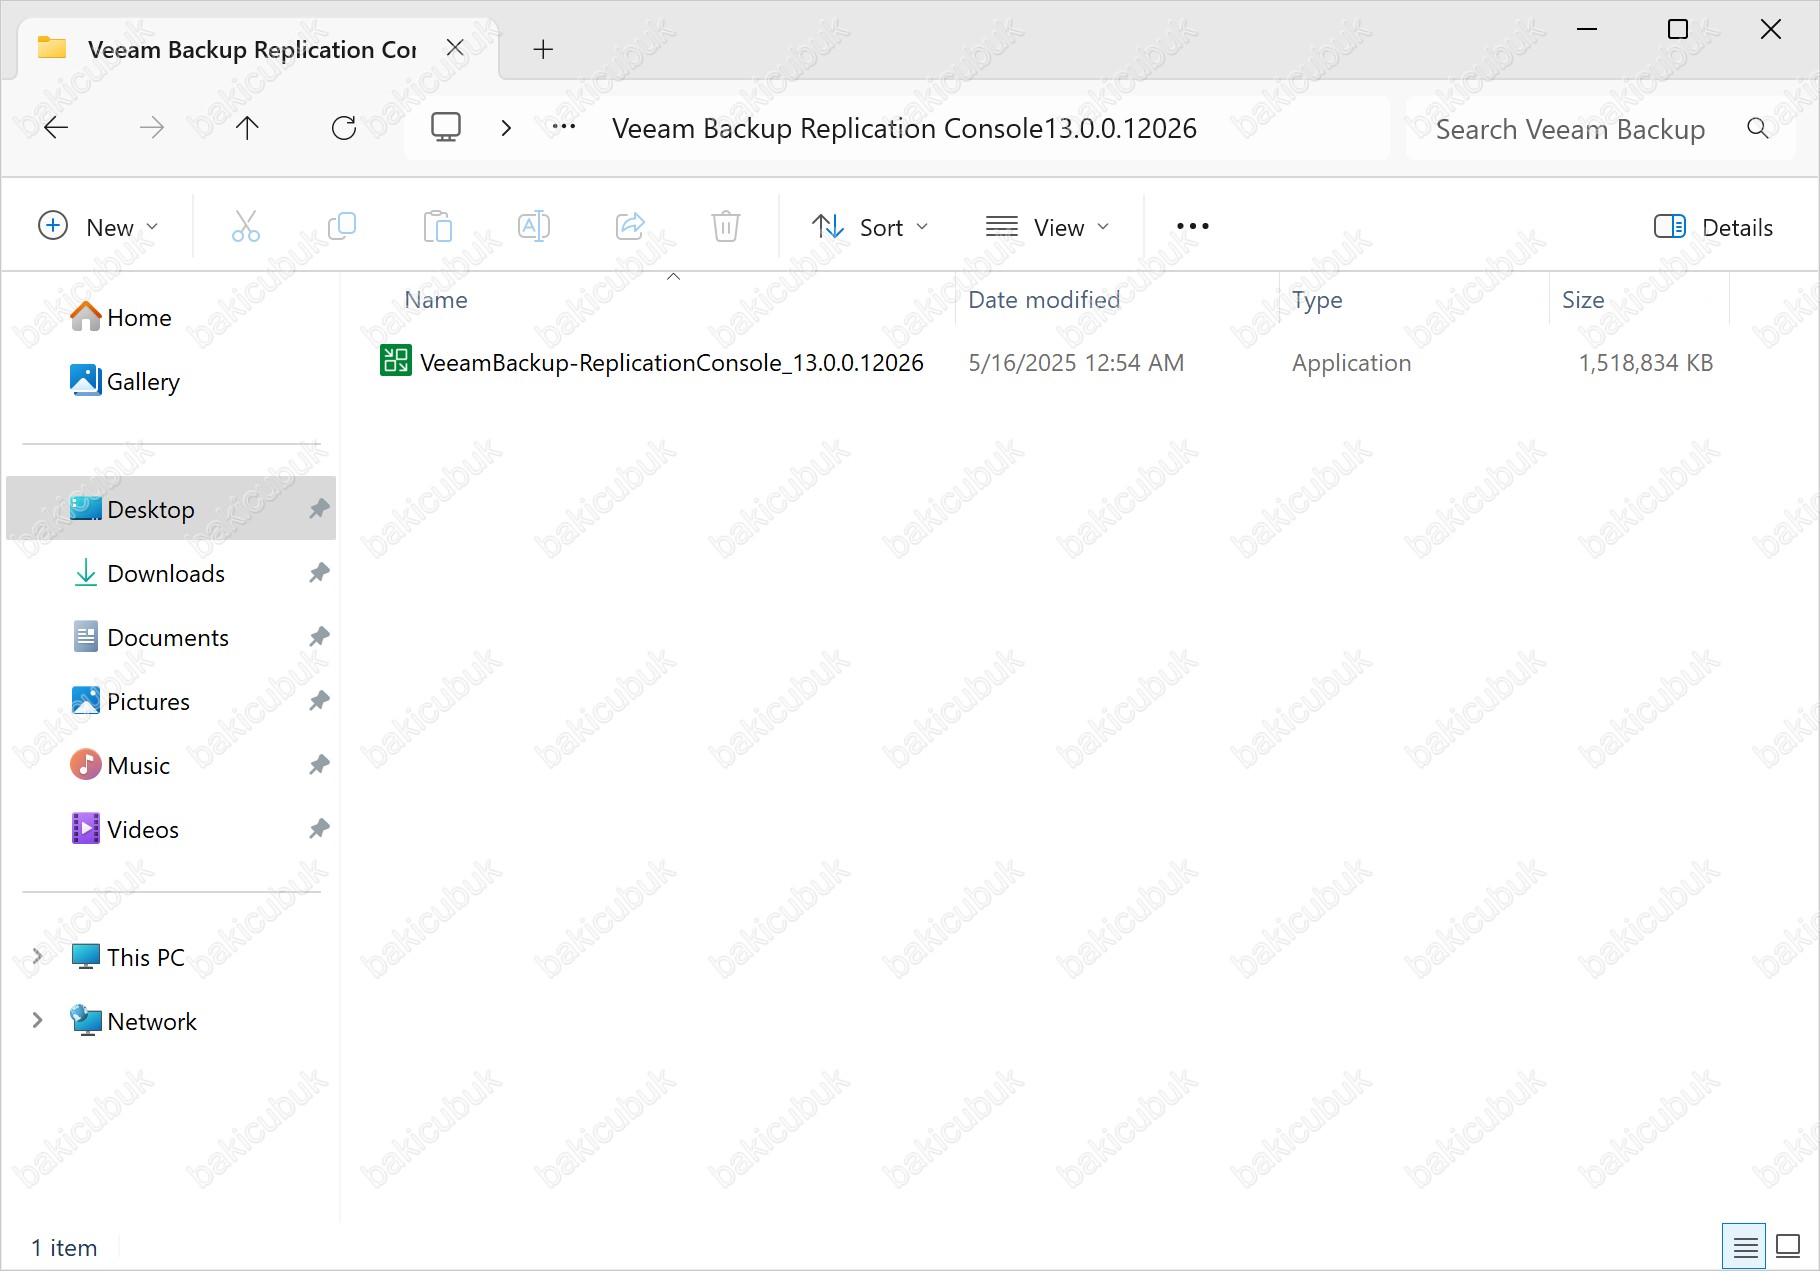
Task: Go up one folder level
Action: coord(247,128)
